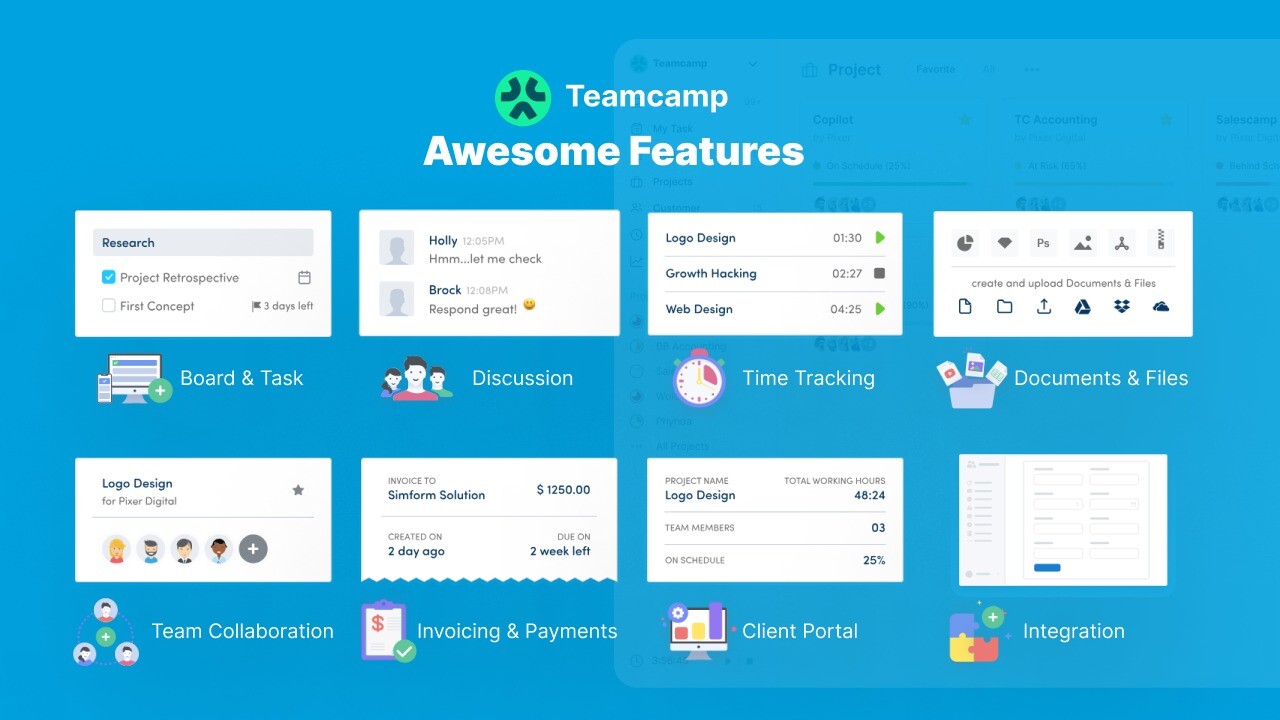Uncheck the Project Retrospective checkbox
The image size is (1280, 720).
(109, 277)
